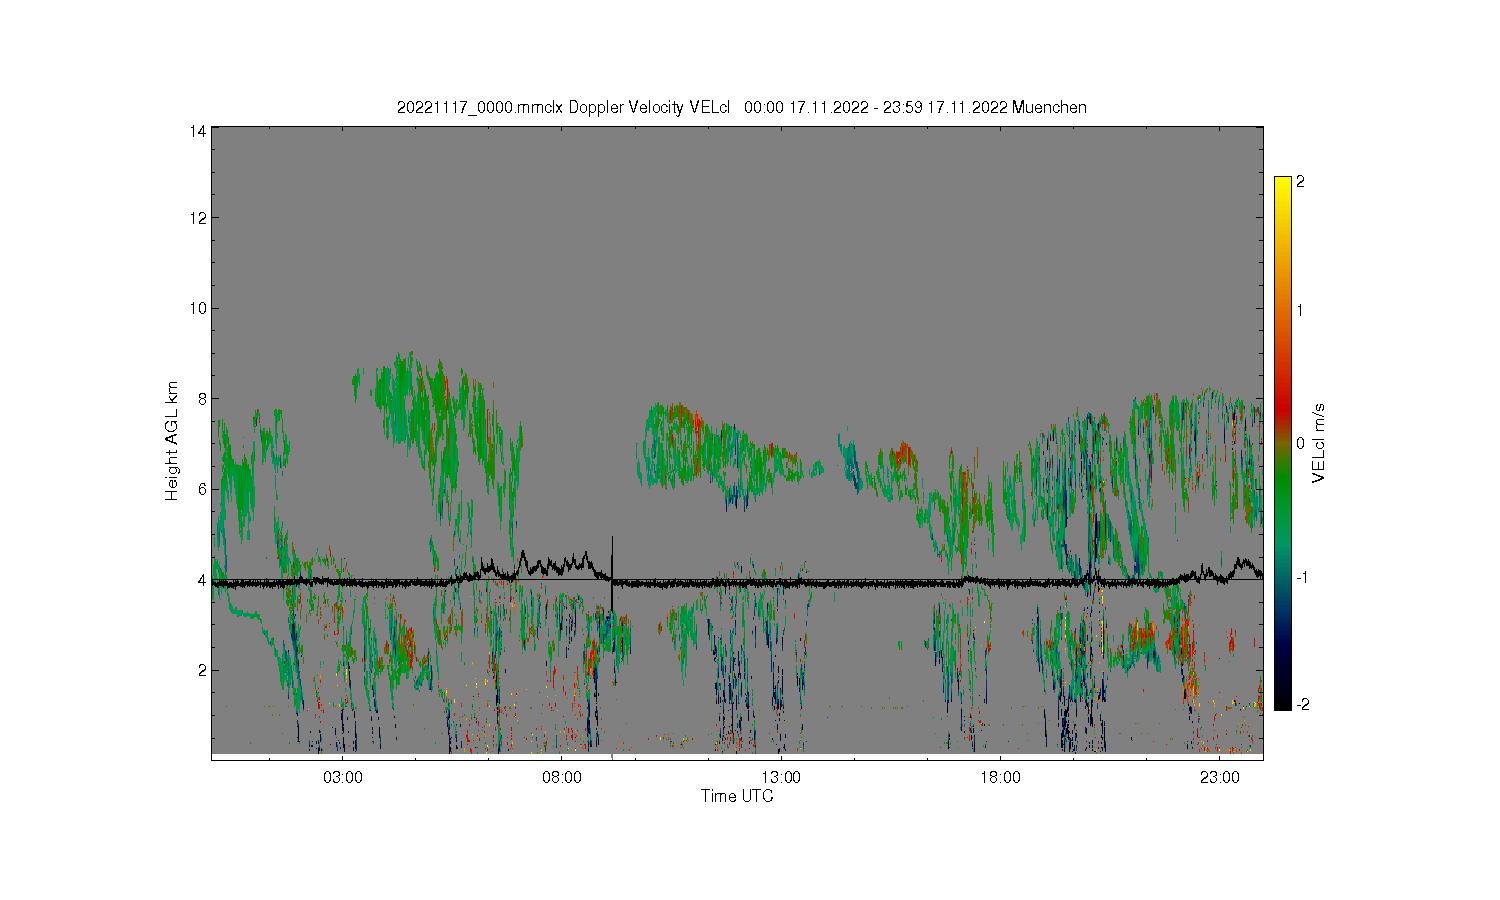
Task: Click the height tick label 6
Action: (x=202, y=489)
